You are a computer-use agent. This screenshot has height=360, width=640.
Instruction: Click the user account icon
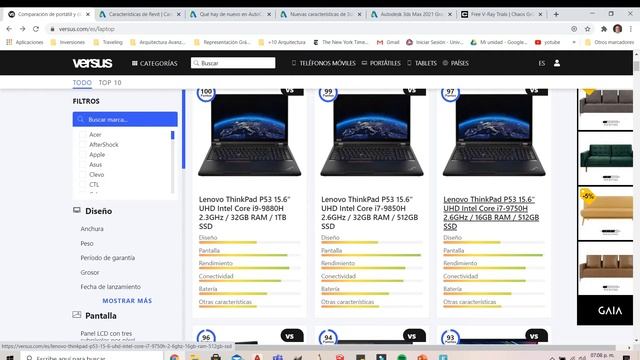point(557,63)
